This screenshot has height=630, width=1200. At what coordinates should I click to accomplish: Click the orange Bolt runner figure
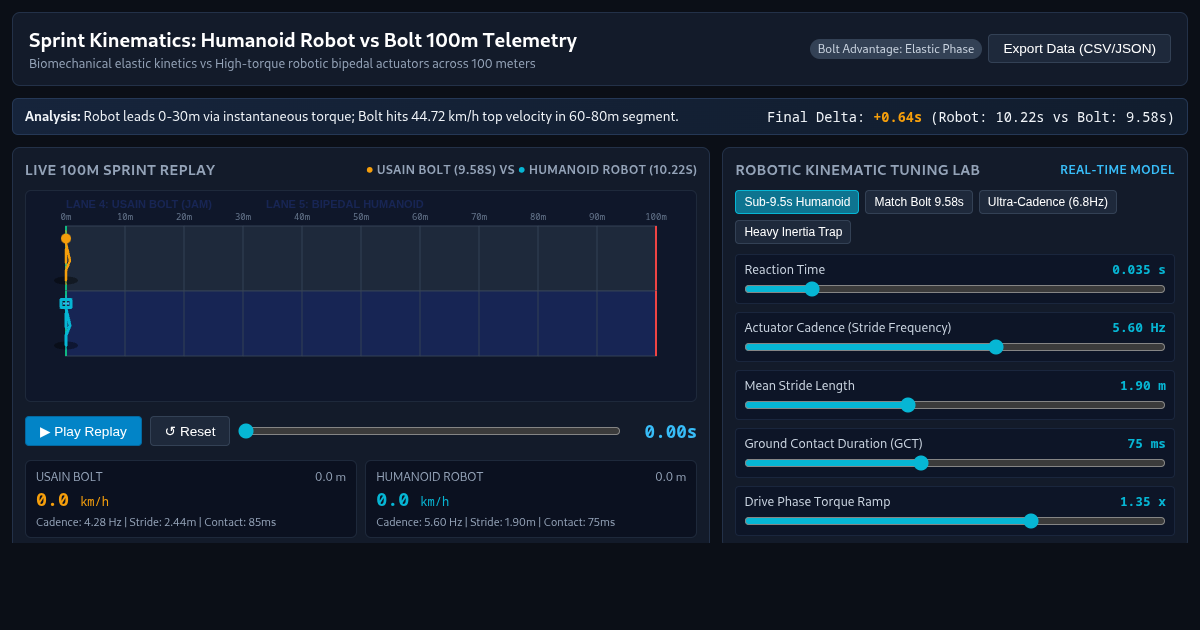pos(66,259)
